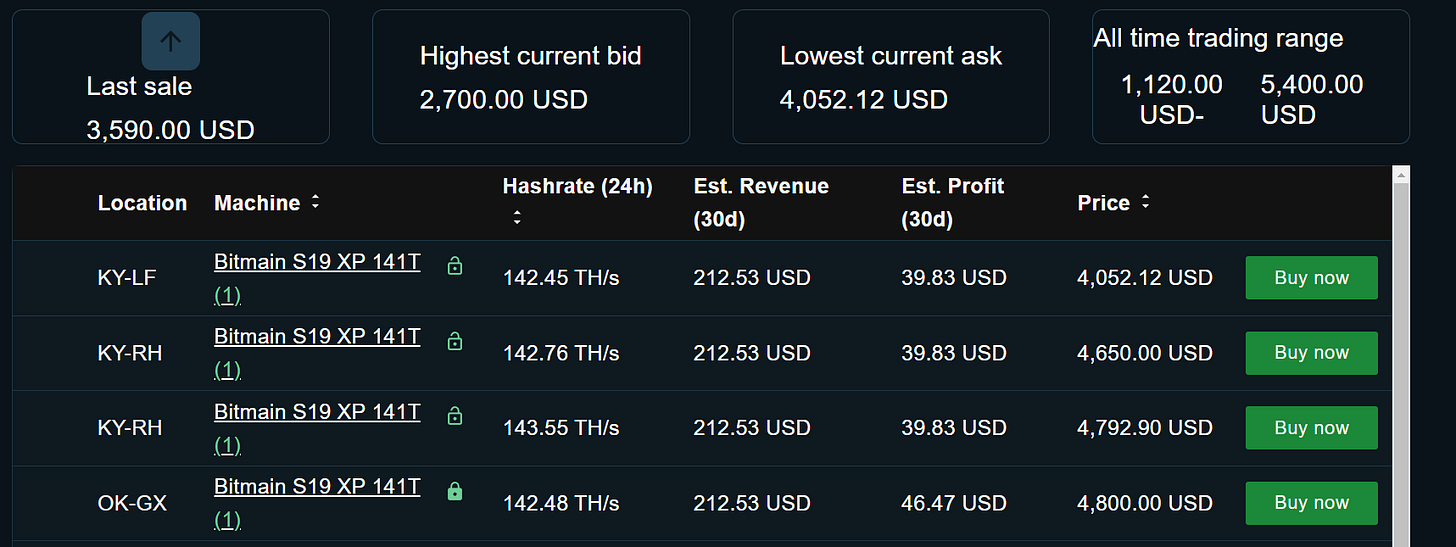Screen dimensions: 1456x547
Task: Open the (1) count link in the OK-GX row
Action: 228,521
